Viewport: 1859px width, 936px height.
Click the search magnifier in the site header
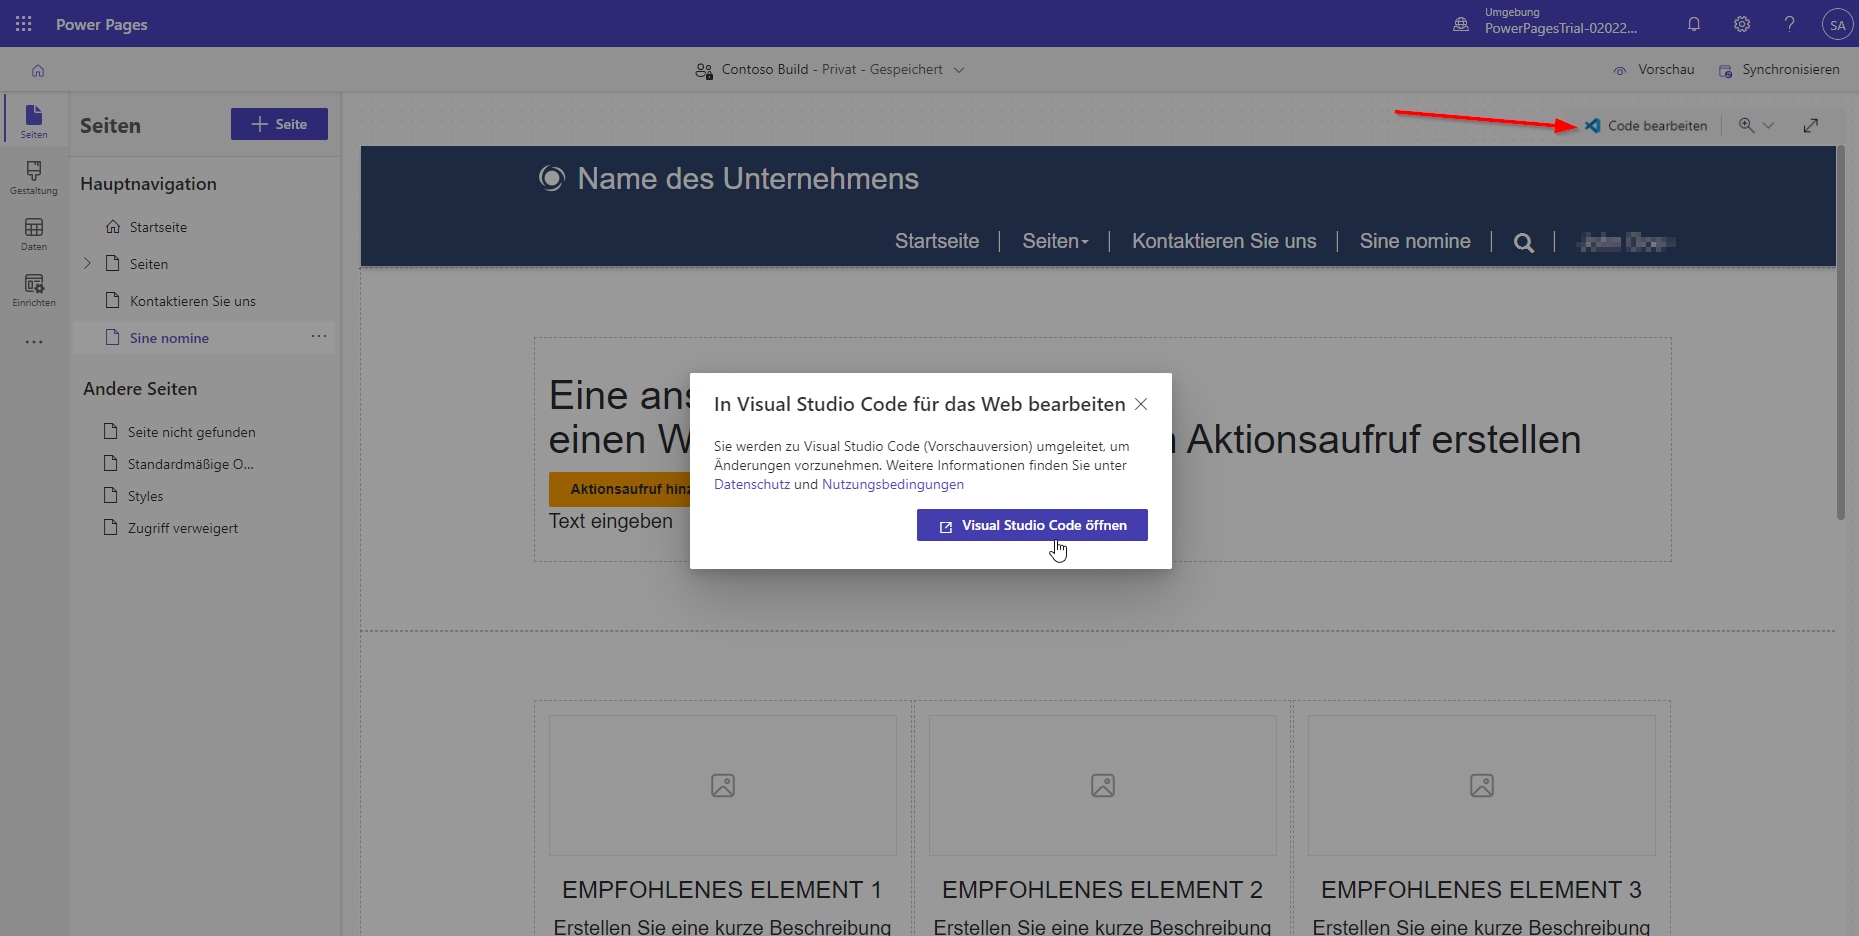tap(1524, 242)
